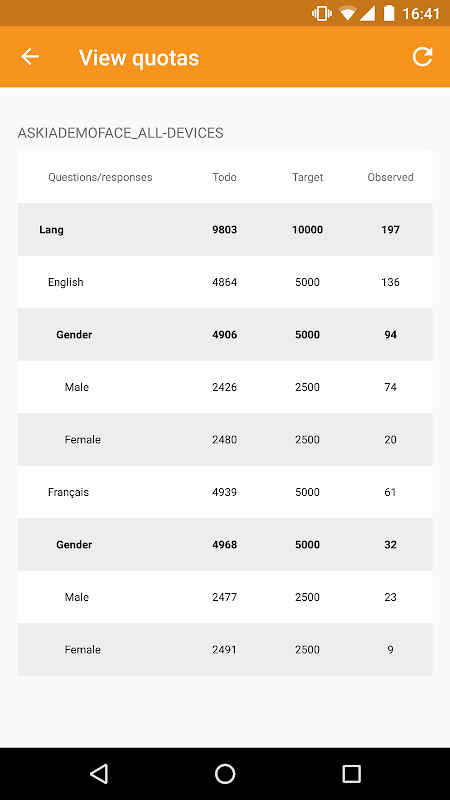
Task: Select the Female row with observed 9
Action: tap(225, 649)
